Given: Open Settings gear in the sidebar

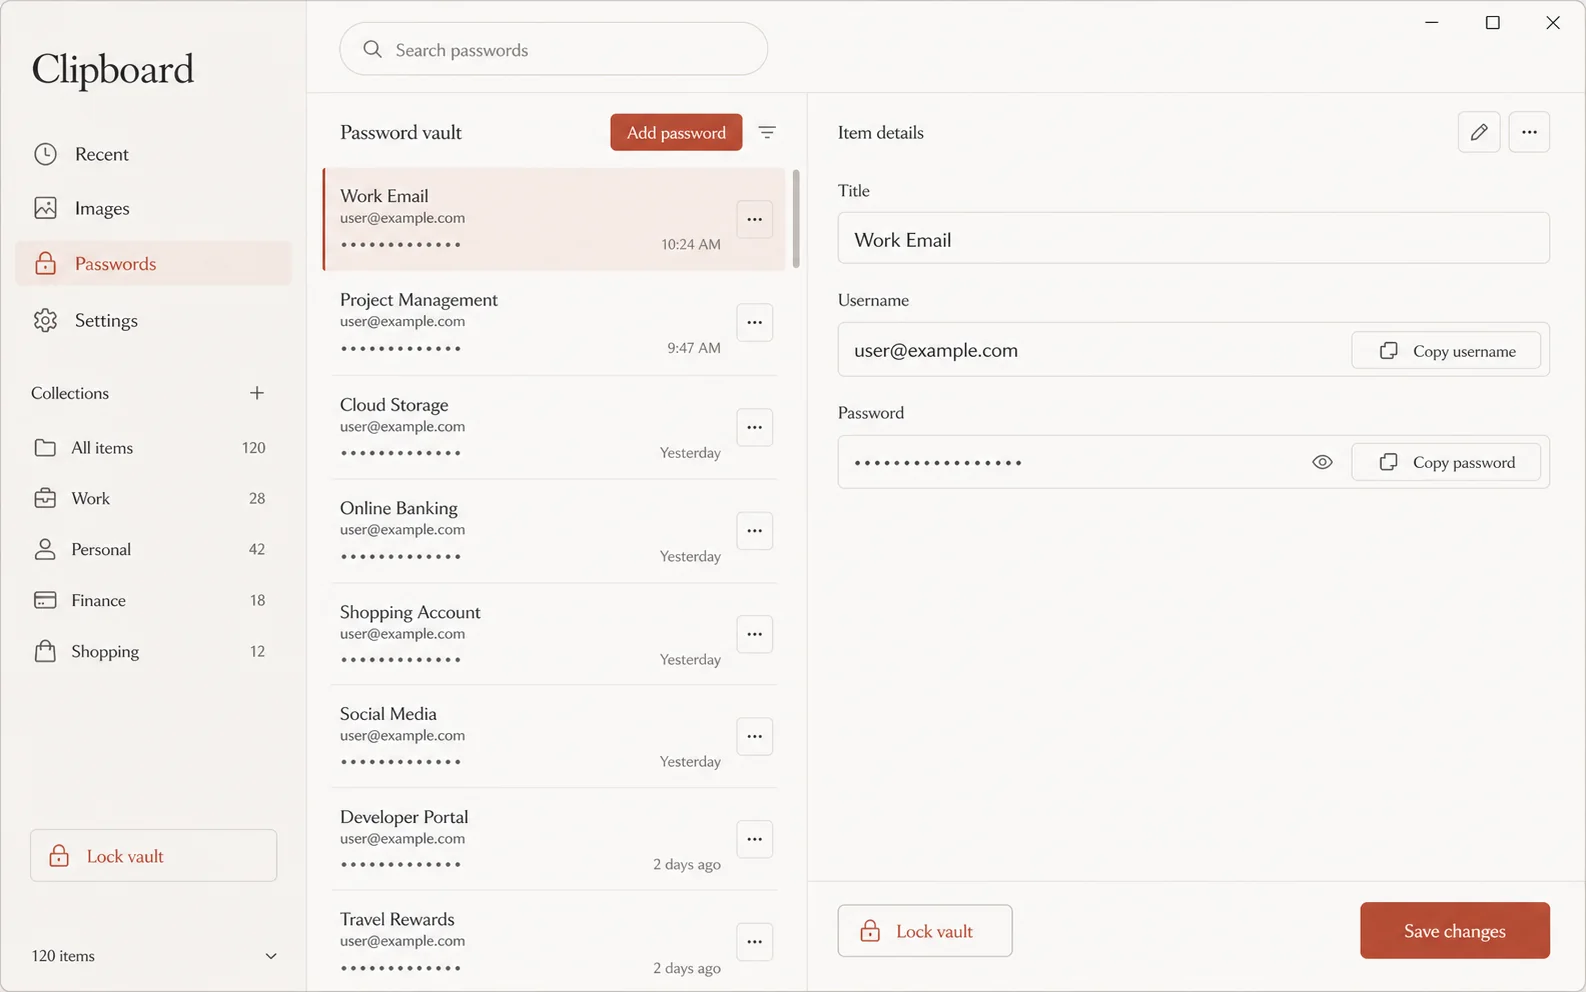Looking at the screenshot, I should 45,320.
